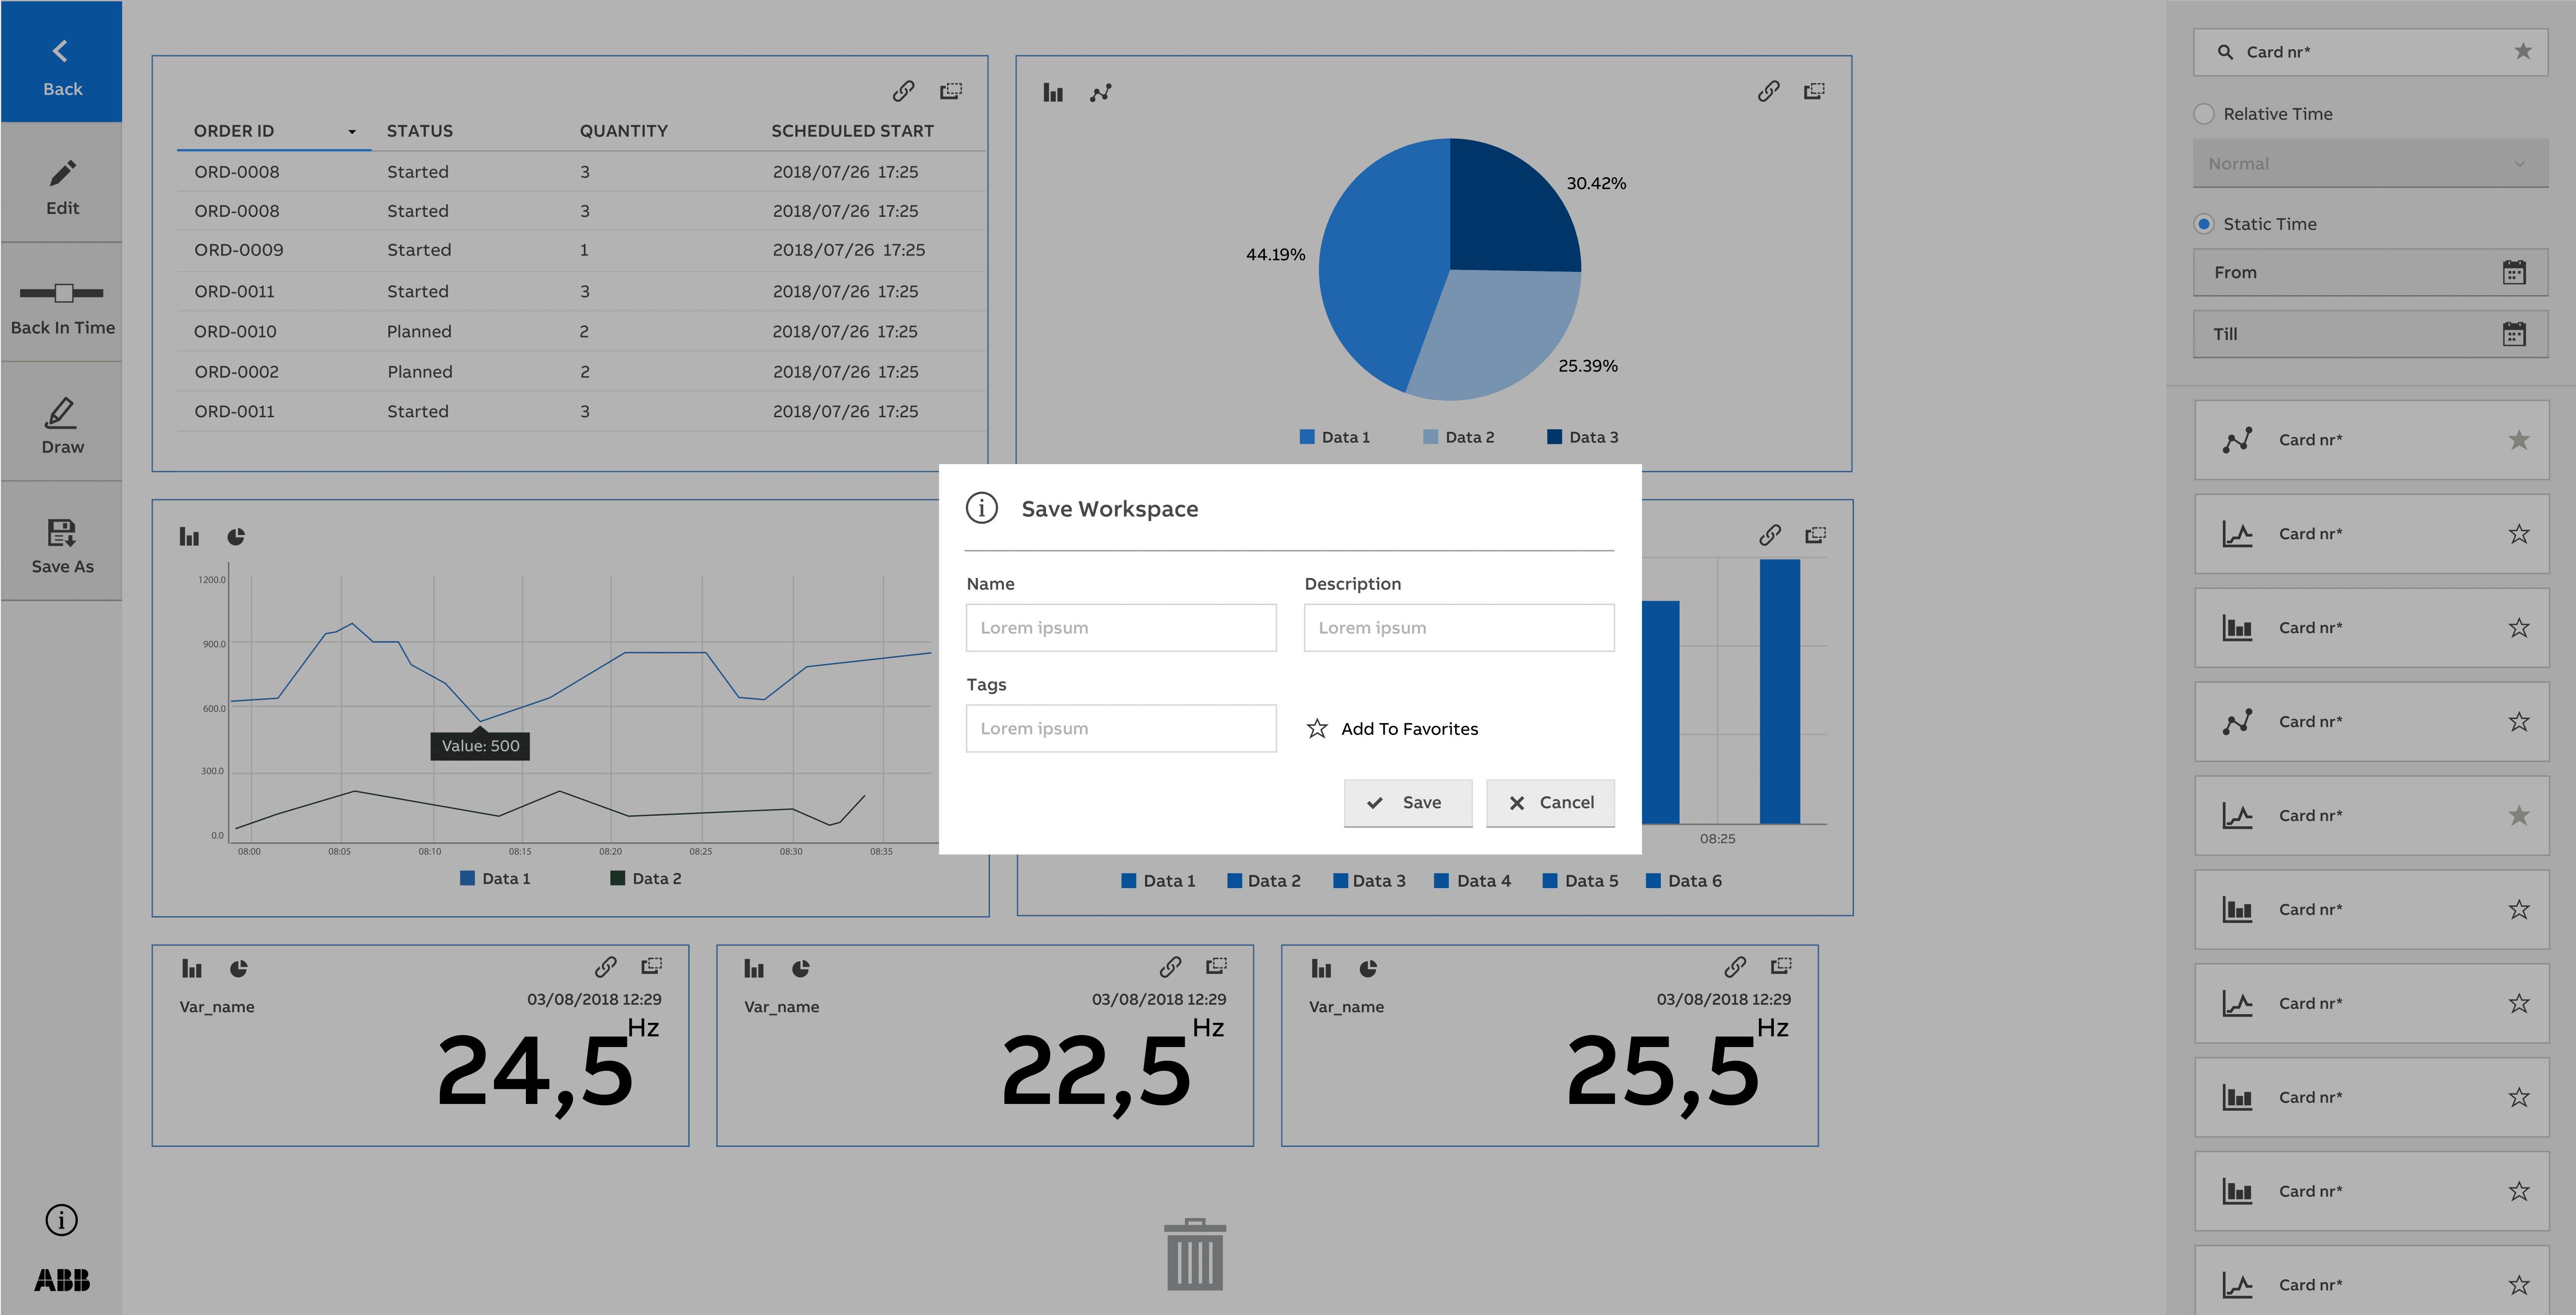Click the Edit pencil icon
This screenshot has height=1315, width=2576.
(62, 174)
